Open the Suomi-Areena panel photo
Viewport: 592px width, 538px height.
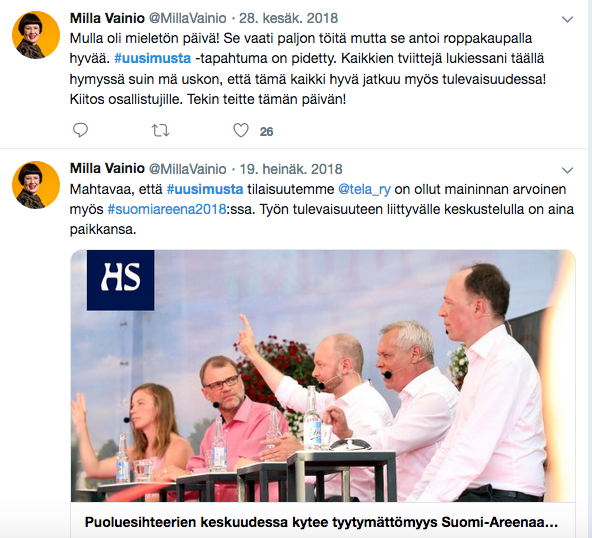323,376
